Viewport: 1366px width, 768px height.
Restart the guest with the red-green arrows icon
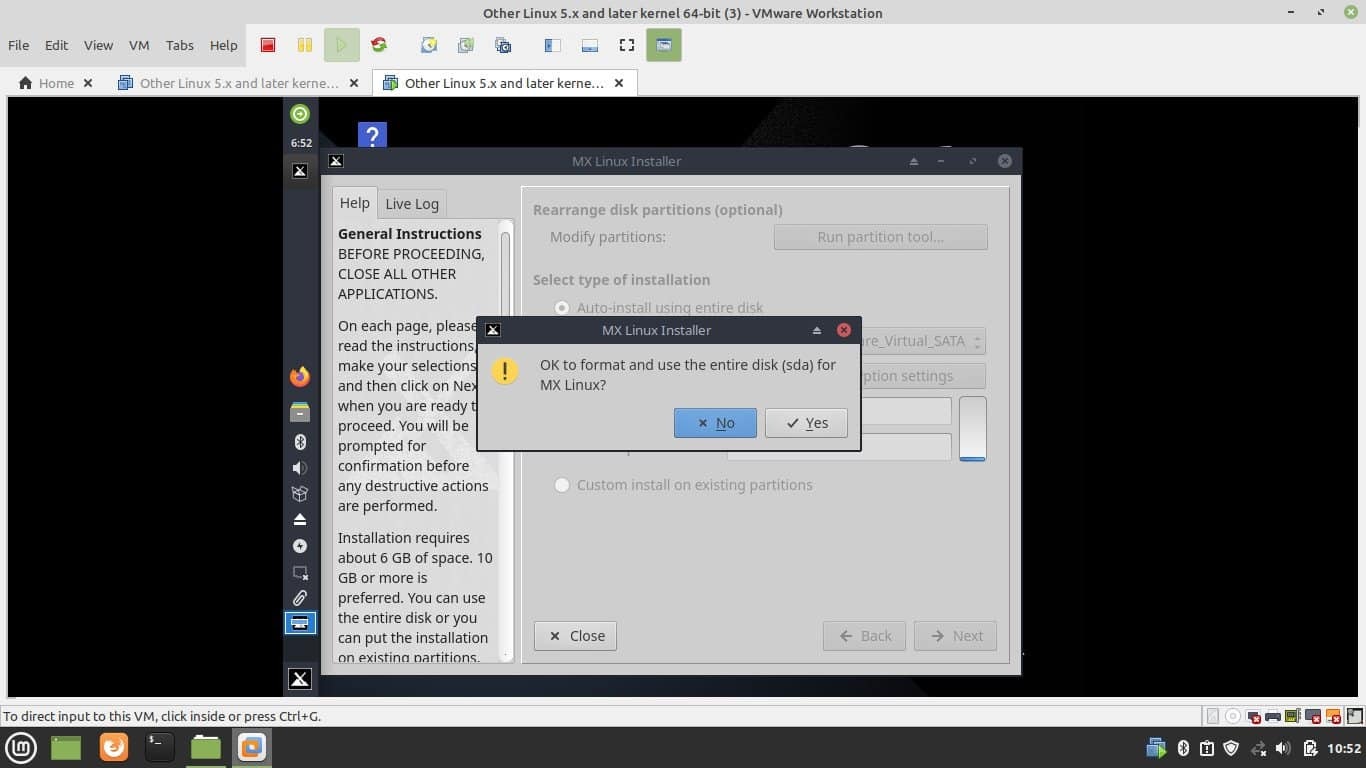tap(379, 45)
